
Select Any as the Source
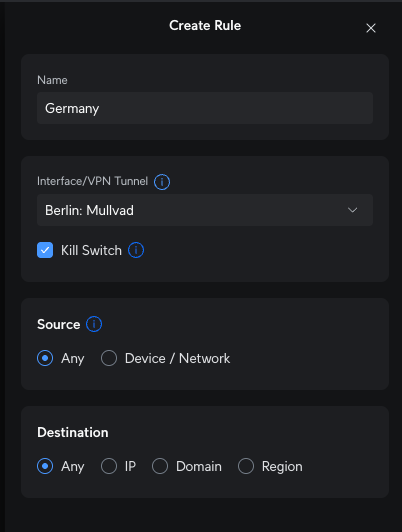click(45, 358)
